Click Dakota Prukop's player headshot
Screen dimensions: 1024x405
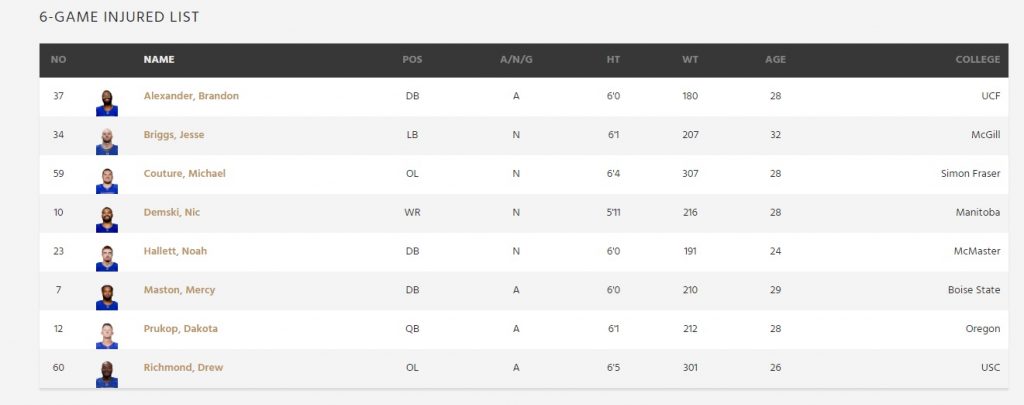click(x=107, y=335)
